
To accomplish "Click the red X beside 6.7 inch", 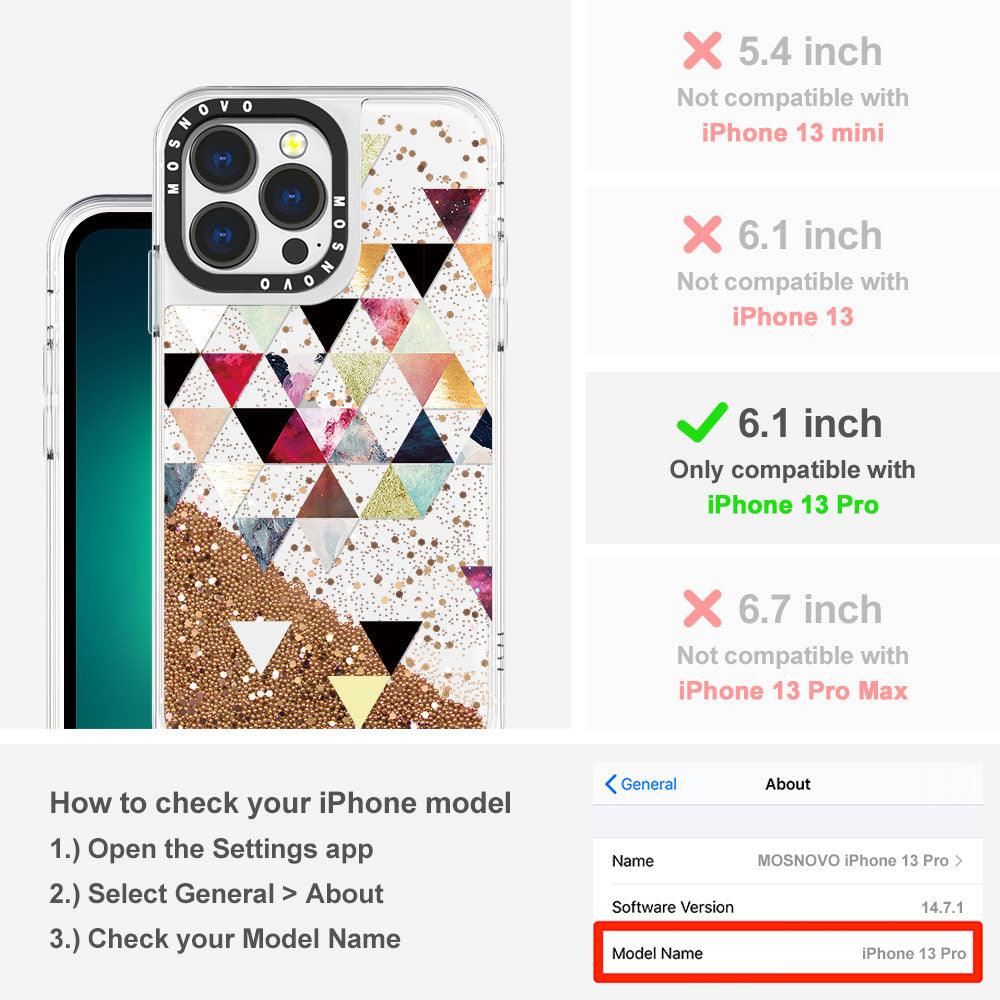I will click(x=702, y=608).
